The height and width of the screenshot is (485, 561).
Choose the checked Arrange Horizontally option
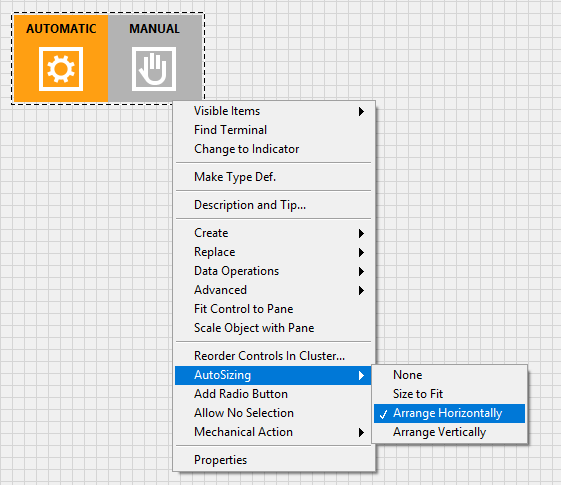coord(449,413)
